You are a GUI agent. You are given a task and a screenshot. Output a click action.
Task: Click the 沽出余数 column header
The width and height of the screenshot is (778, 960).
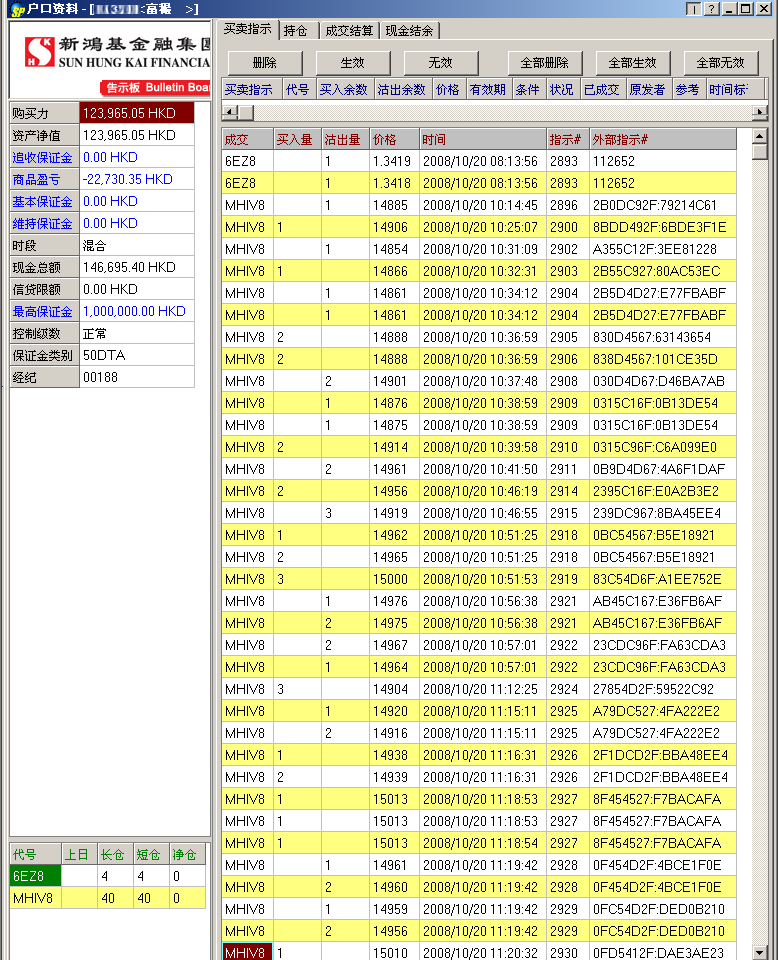pyautogui.click(x=403, y=89)
